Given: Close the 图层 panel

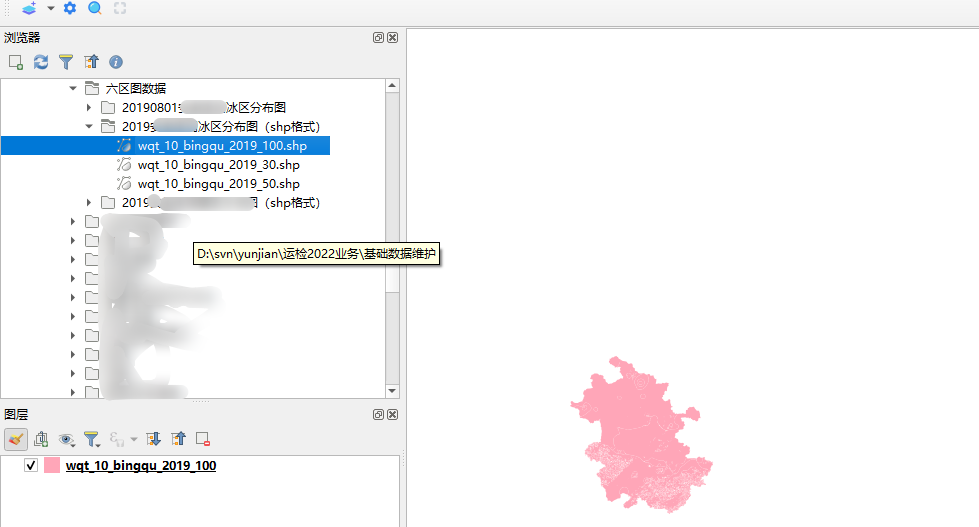Looking at the screenshot, I should click(392, 415).
